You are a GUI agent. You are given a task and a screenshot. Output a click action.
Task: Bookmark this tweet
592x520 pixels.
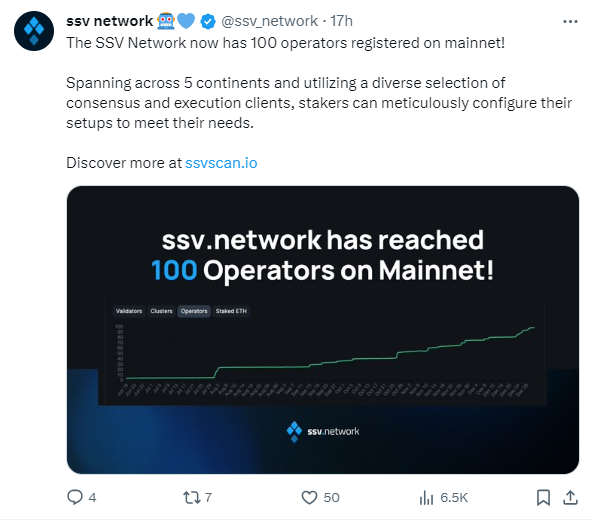pos(543,497)
